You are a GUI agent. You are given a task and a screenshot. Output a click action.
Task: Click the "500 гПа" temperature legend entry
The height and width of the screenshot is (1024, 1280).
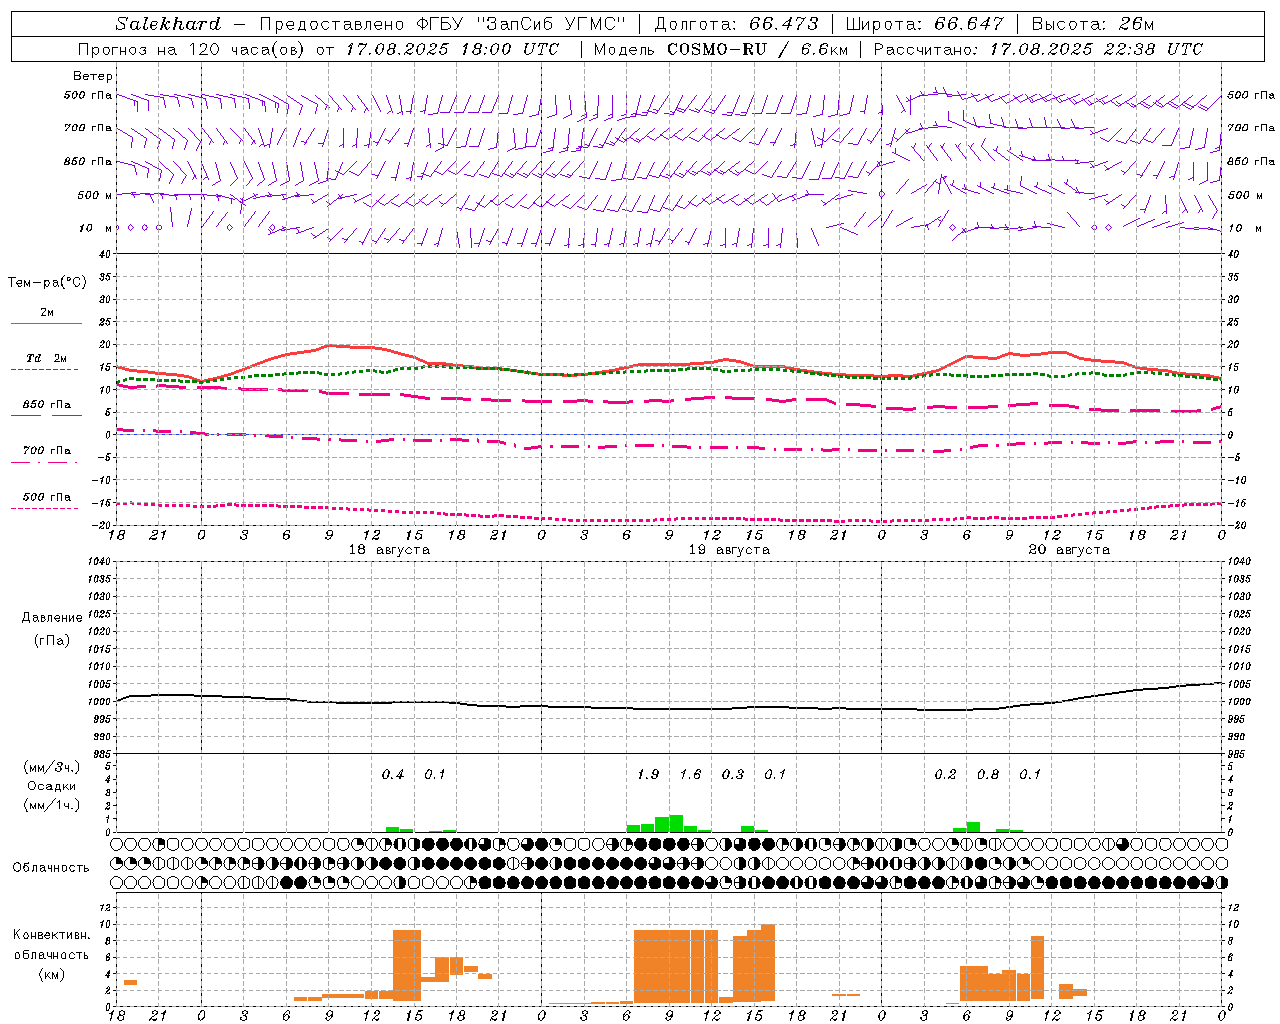coord(47,497)
